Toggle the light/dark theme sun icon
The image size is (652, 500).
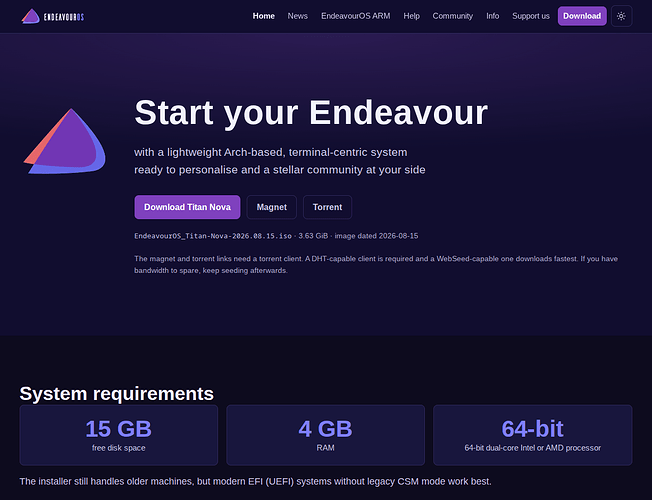coord(621,16)
